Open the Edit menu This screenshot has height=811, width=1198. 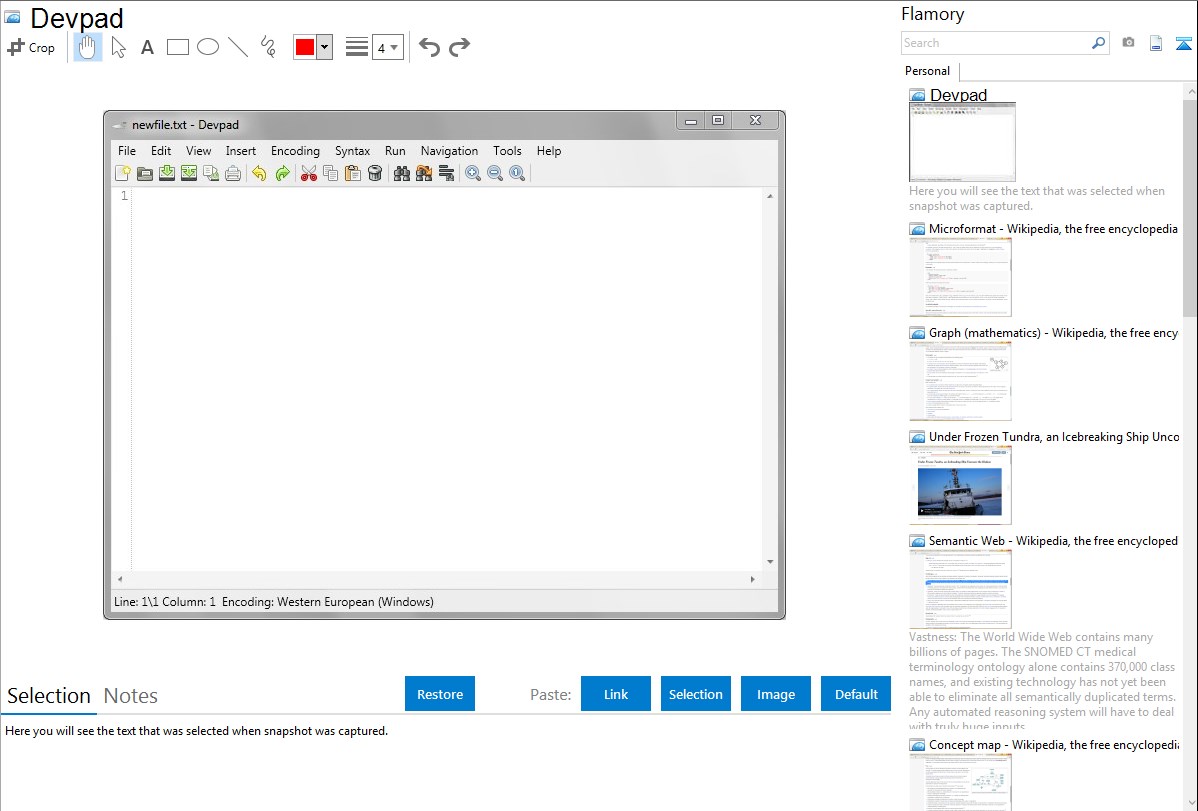click(x=160, y=151)
